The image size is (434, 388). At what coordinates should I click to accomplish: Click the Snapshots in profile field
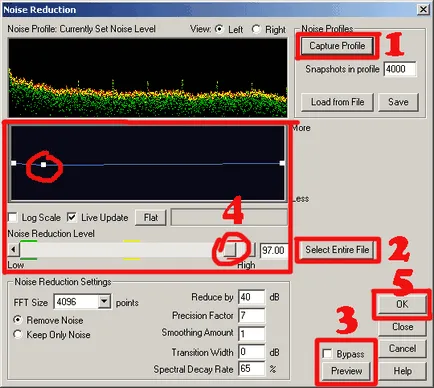coord(400,69)
